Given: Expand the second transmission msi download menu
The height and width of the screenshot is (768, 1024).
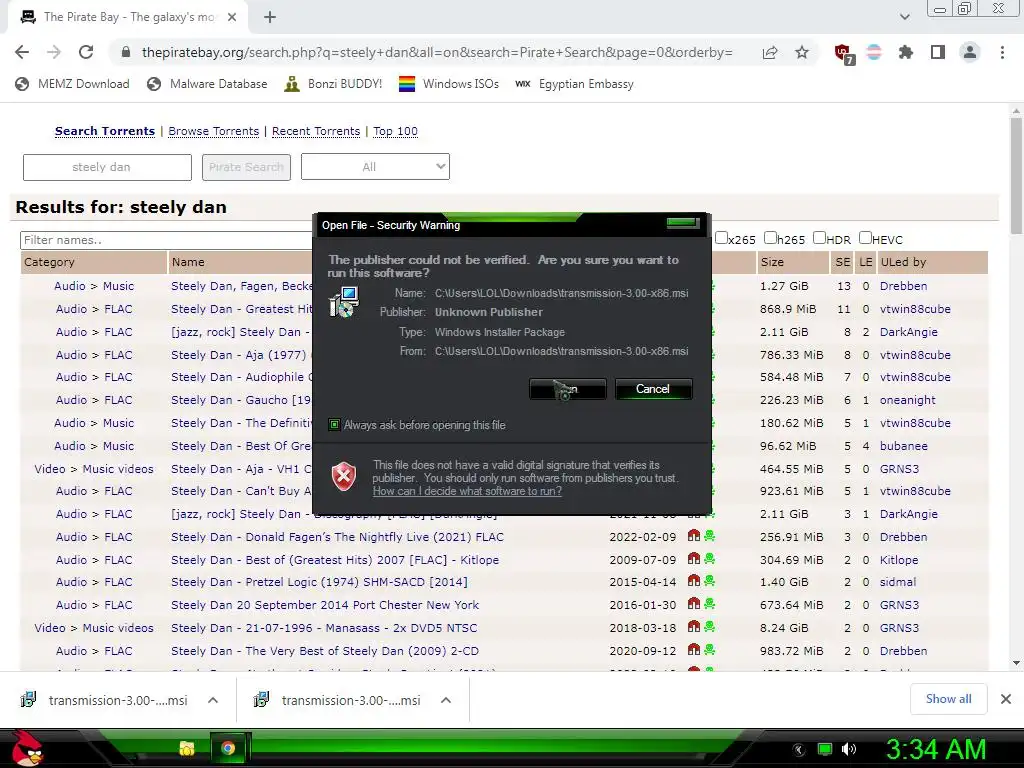Looking at the screenshot, I should pyautogui.click(x=446, y=700).
